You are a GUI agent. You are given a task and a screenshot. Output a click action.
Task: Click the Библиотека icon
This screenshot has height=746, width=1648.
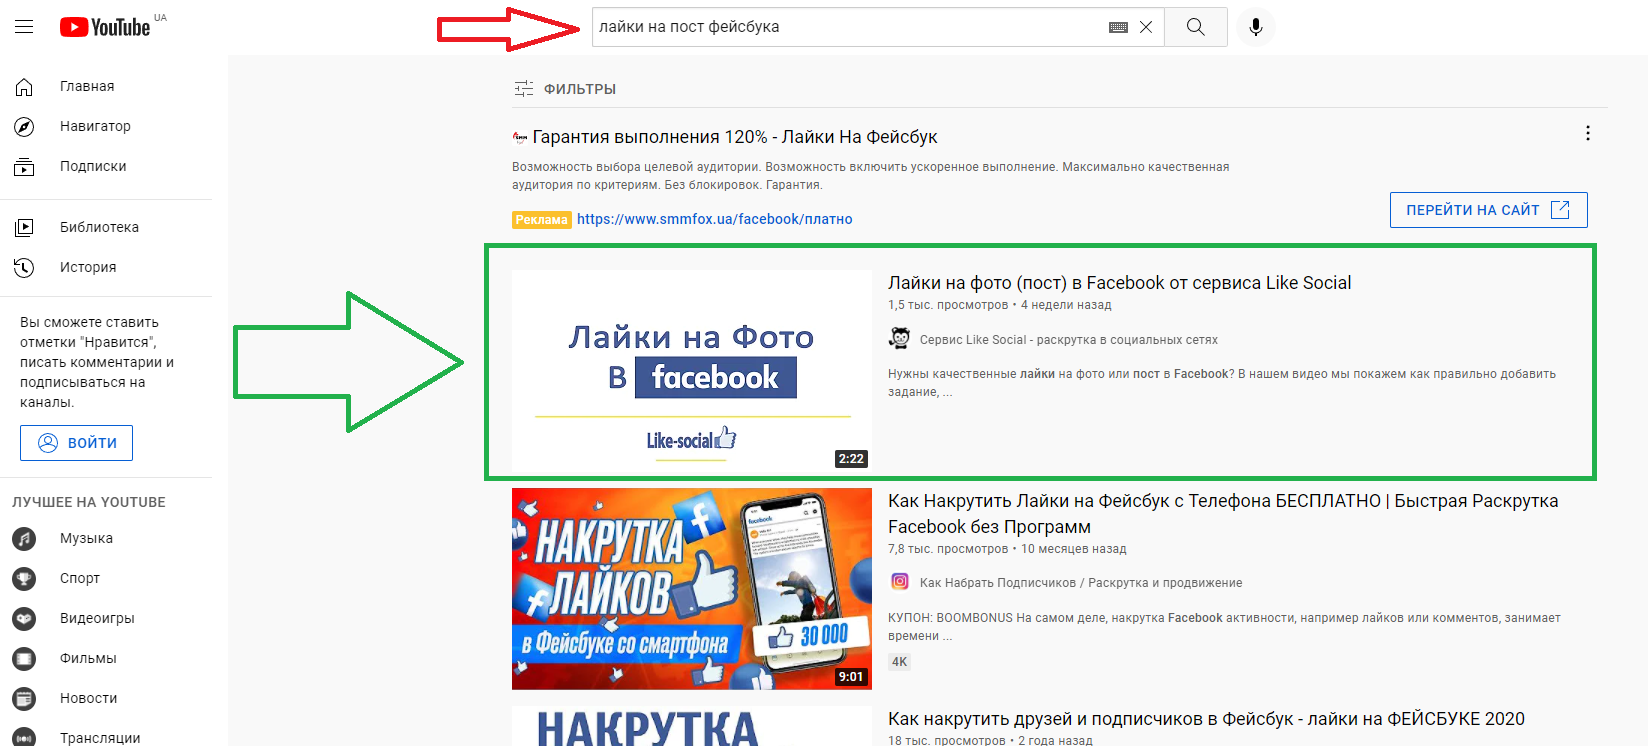click(x=24, y=227)
